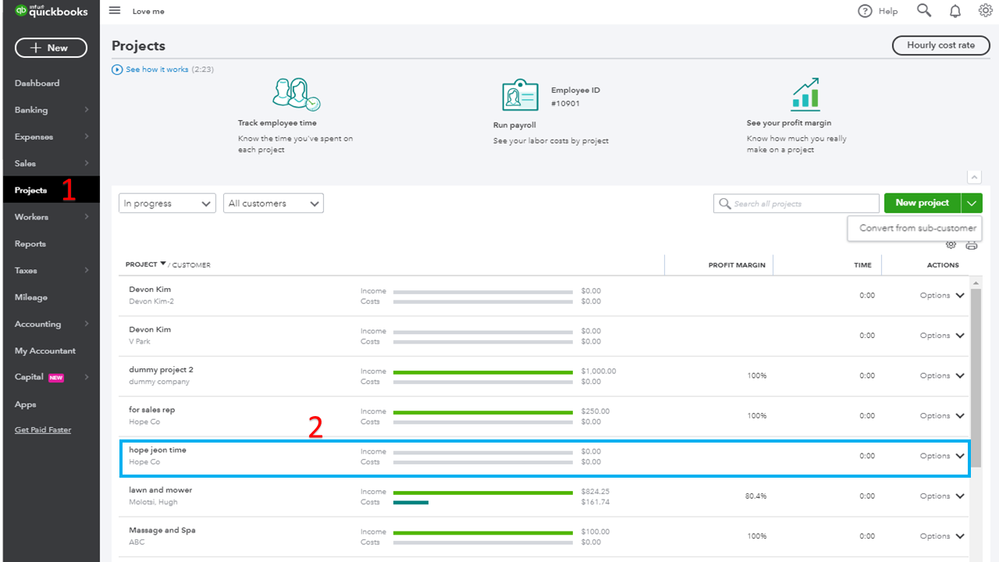Click the Hourly cost rate button
The width and height of the screenshot is (999, 562).
940,46
